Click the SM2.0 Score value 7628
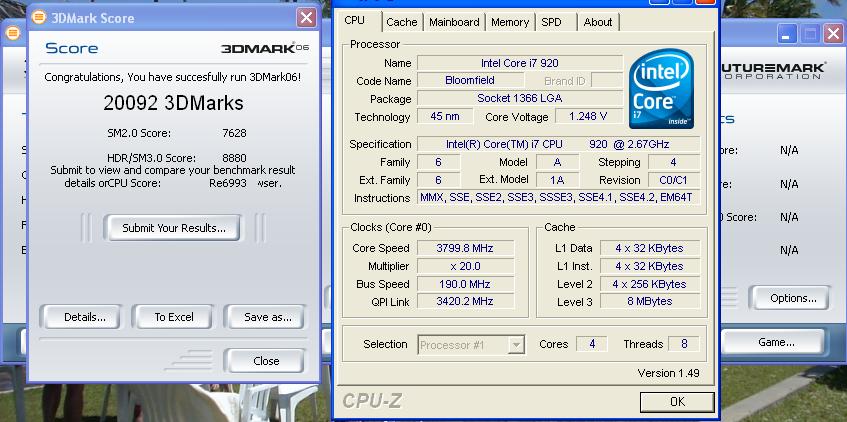The image size is (847, 422). [234, 133]
